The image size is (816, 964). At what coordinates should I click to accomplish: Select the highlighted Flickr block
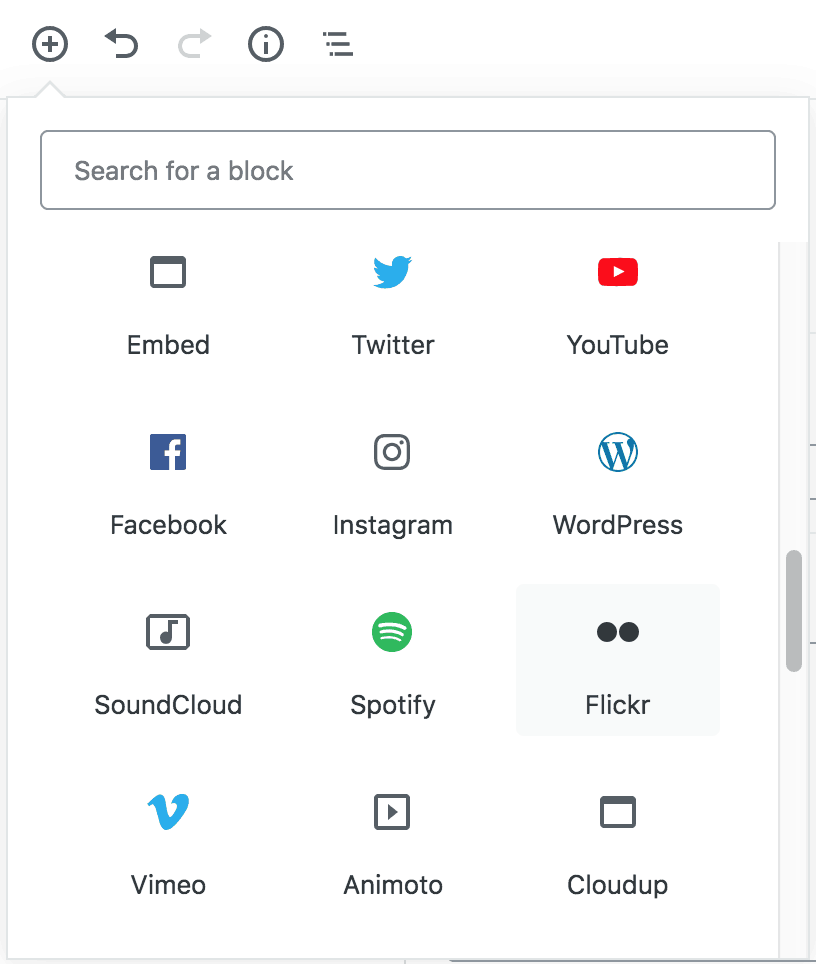pos(617,660)
